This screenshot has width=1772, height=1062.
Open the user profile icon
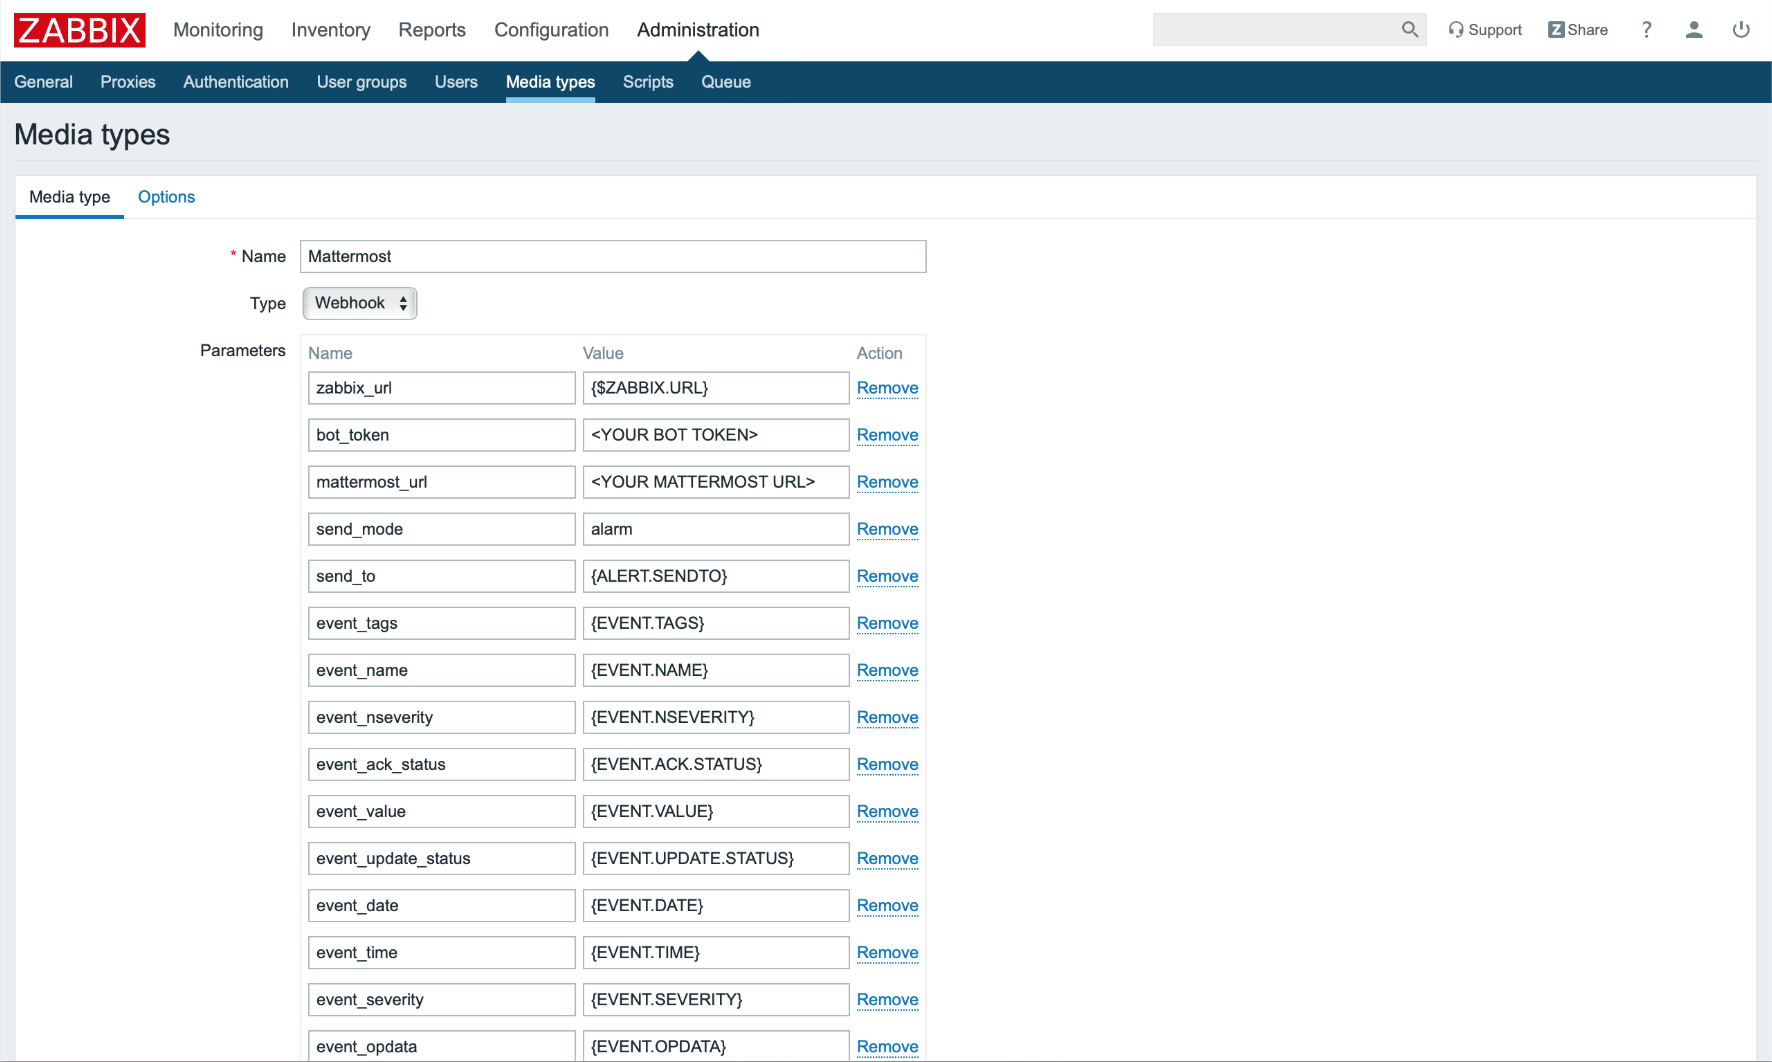[1693, 30]
